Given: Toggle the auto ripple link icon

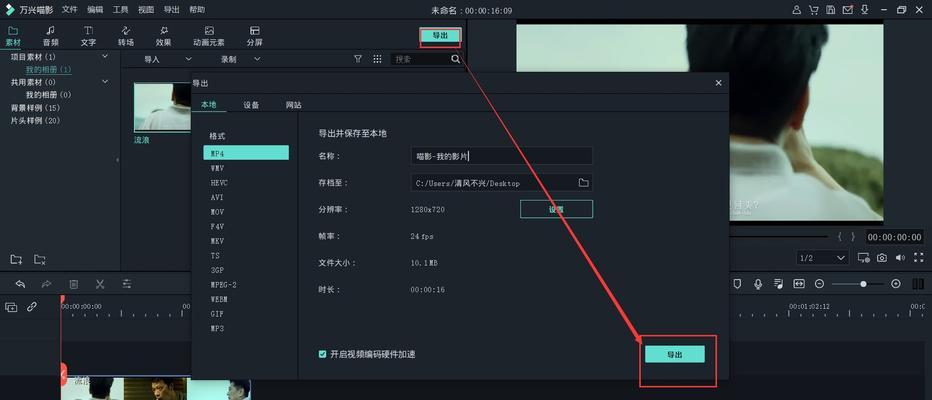Looking at the screenshot, I should (x=32, y=307).
